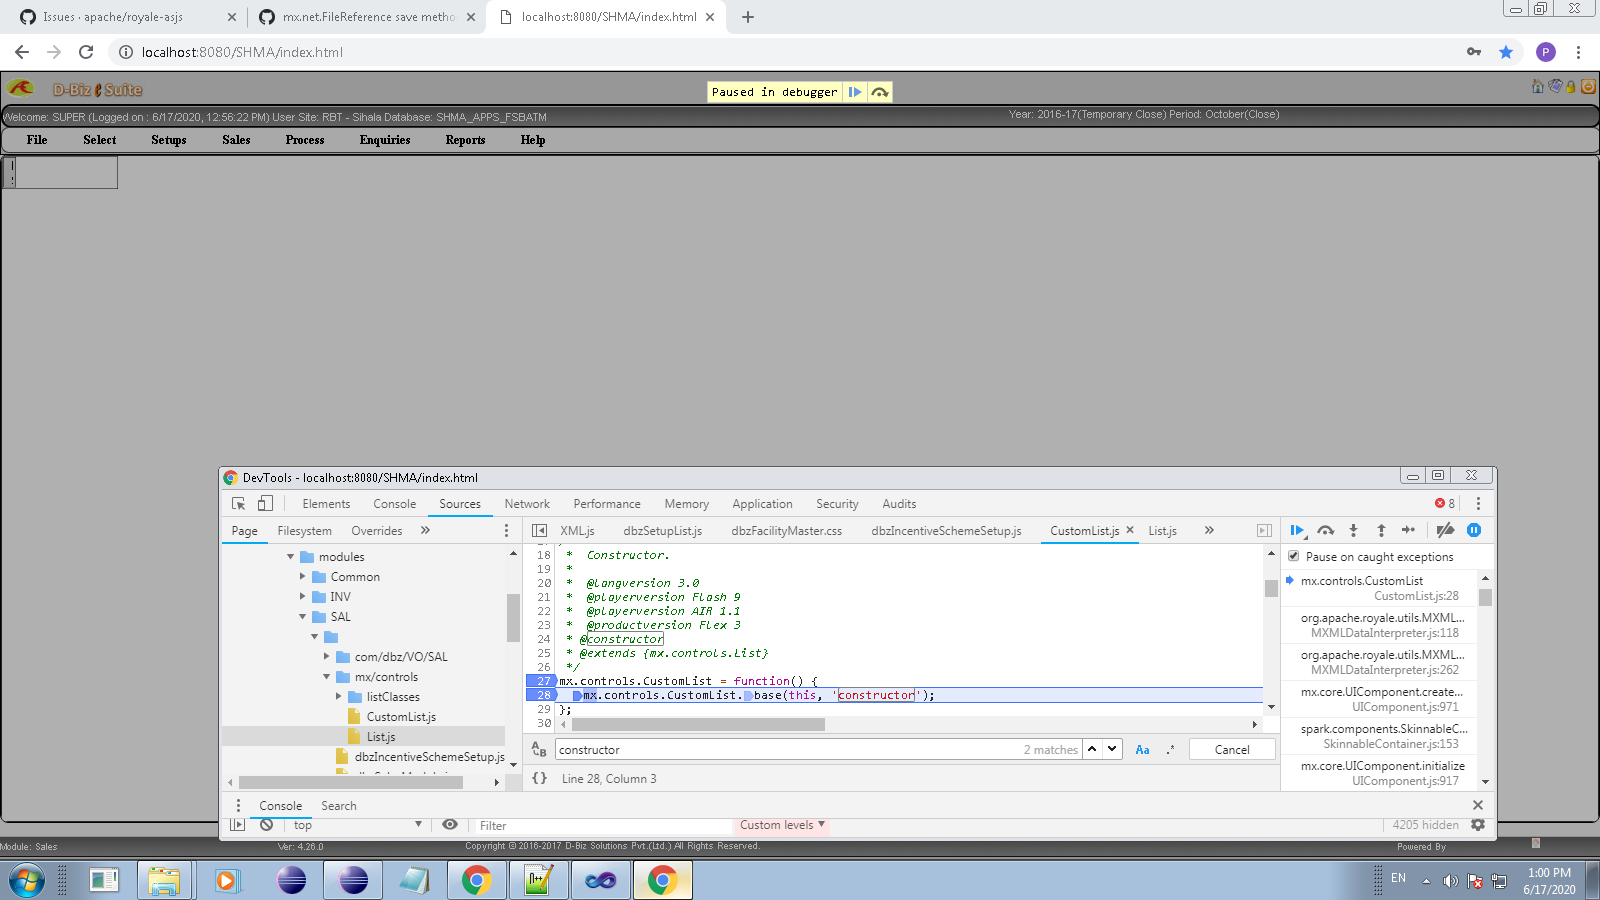1600x900 pixels.
Task: Open the dbzFacilityMaster.css file tab
Action: tap(786, 531)
